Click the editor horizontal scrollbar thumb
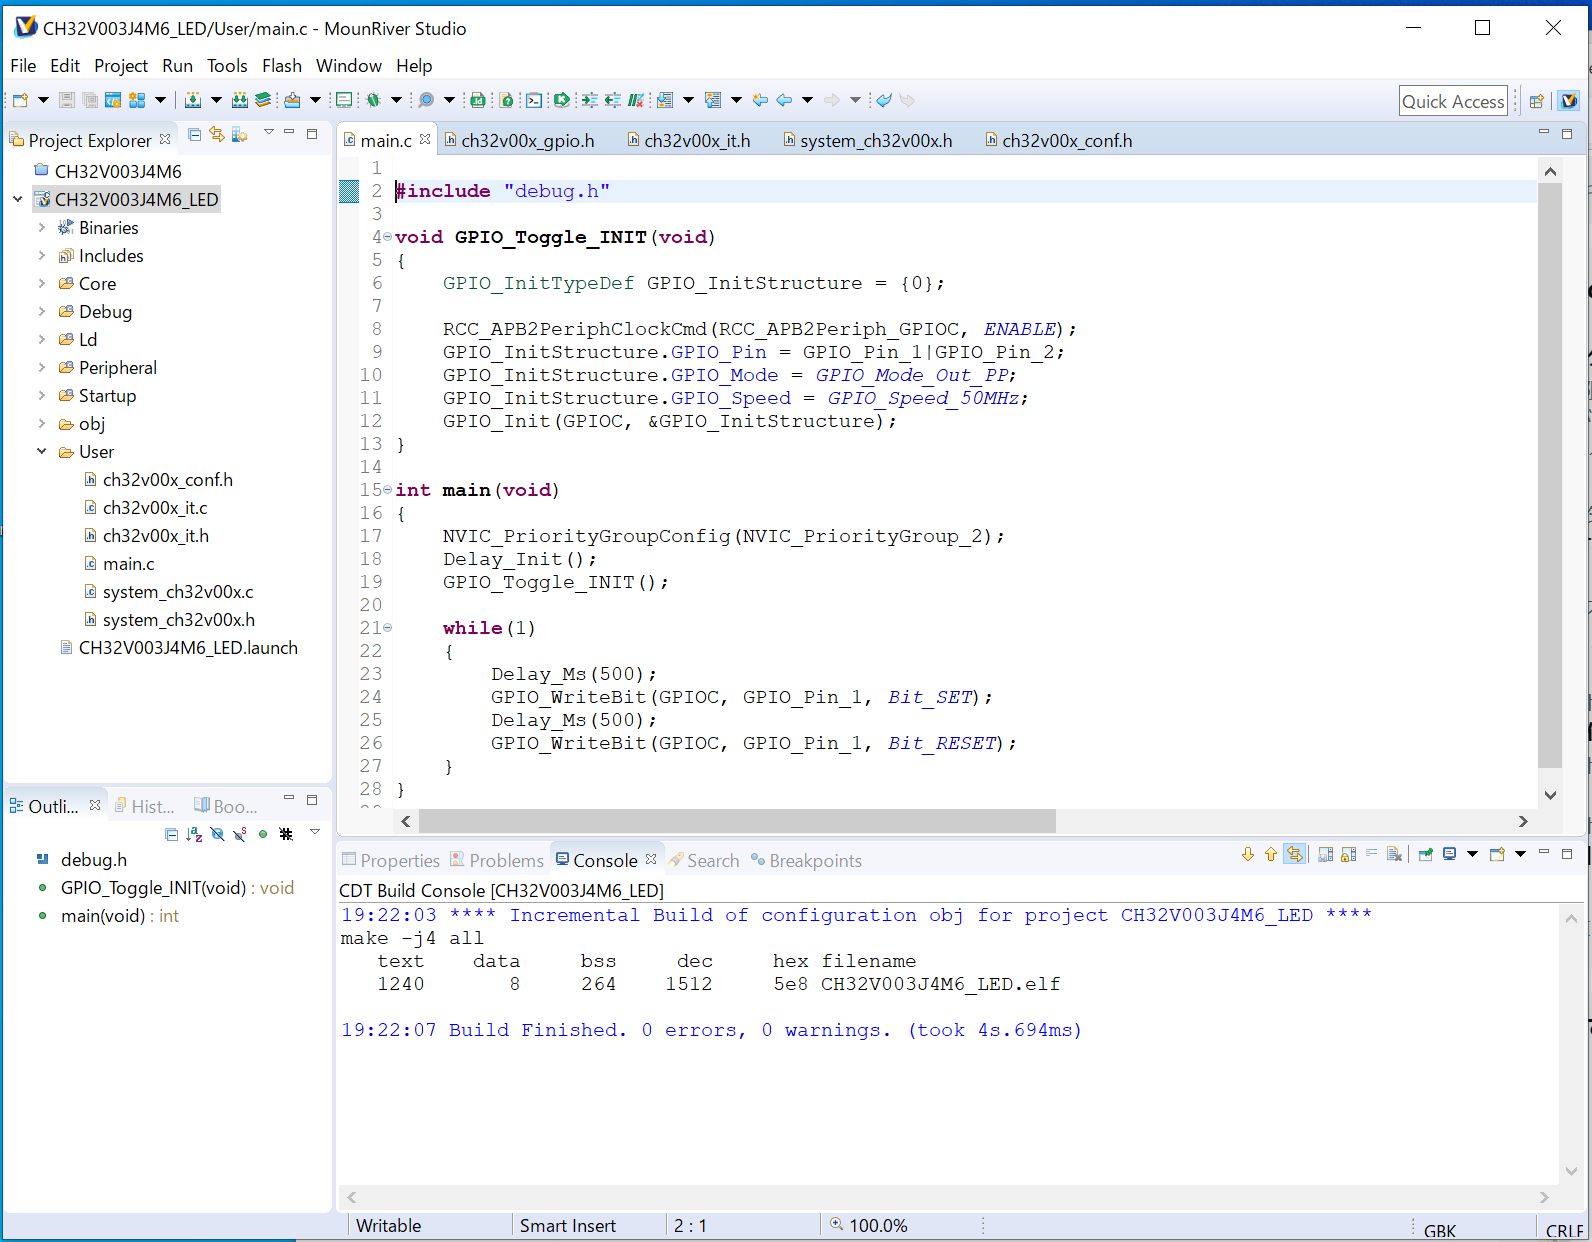Image resolution: width=1592 pixels, height=1242 pixels. pos(737,821)
